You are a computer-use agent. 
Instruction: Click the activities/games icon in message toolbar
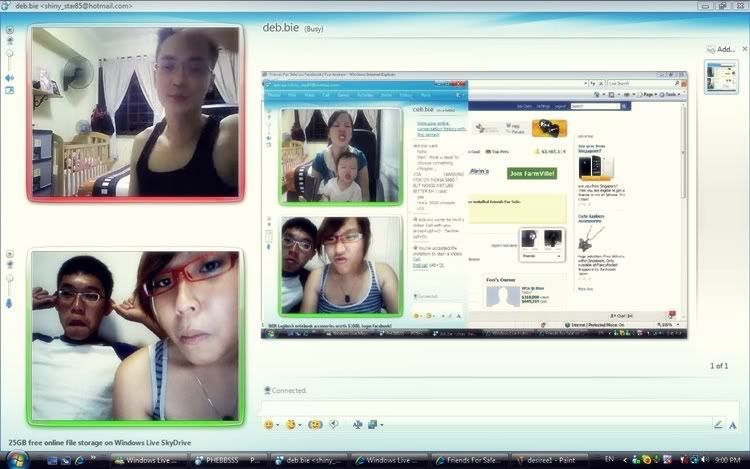pos(357,425)
